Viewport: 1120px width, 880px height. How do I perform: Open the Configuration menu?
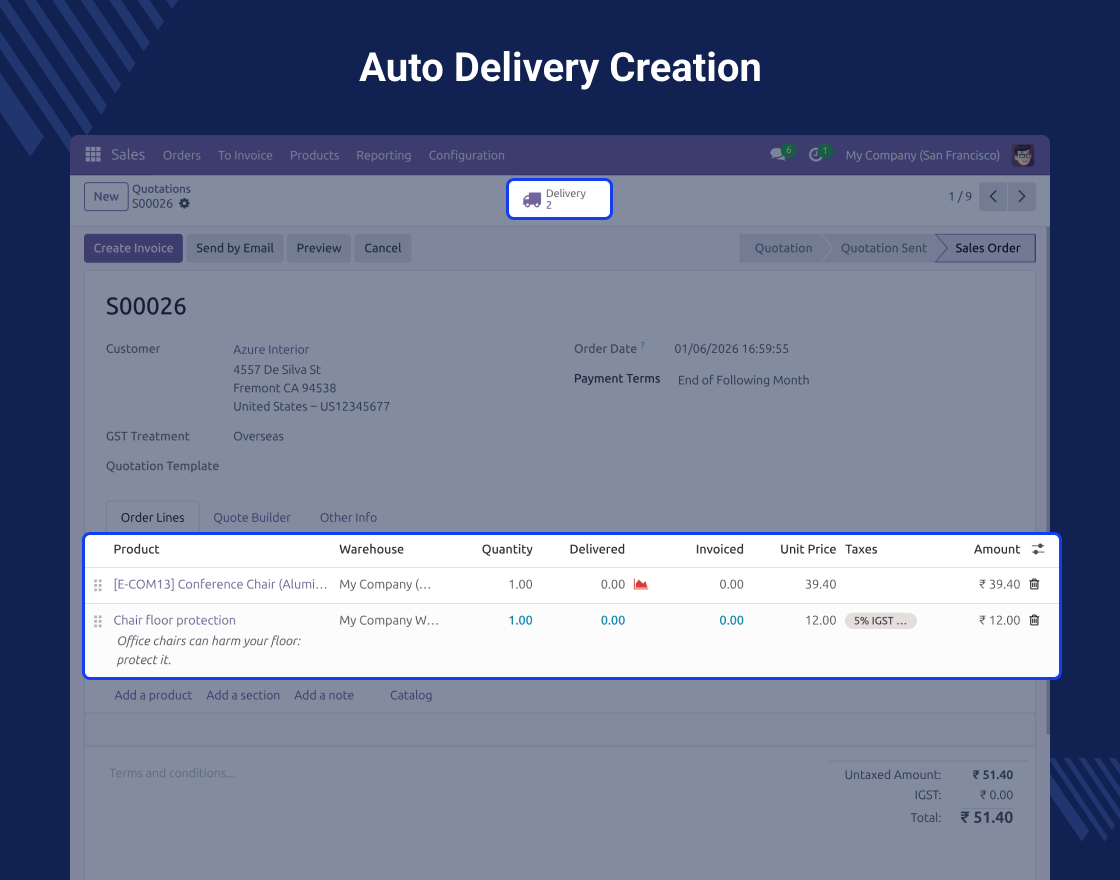point(466,155)
